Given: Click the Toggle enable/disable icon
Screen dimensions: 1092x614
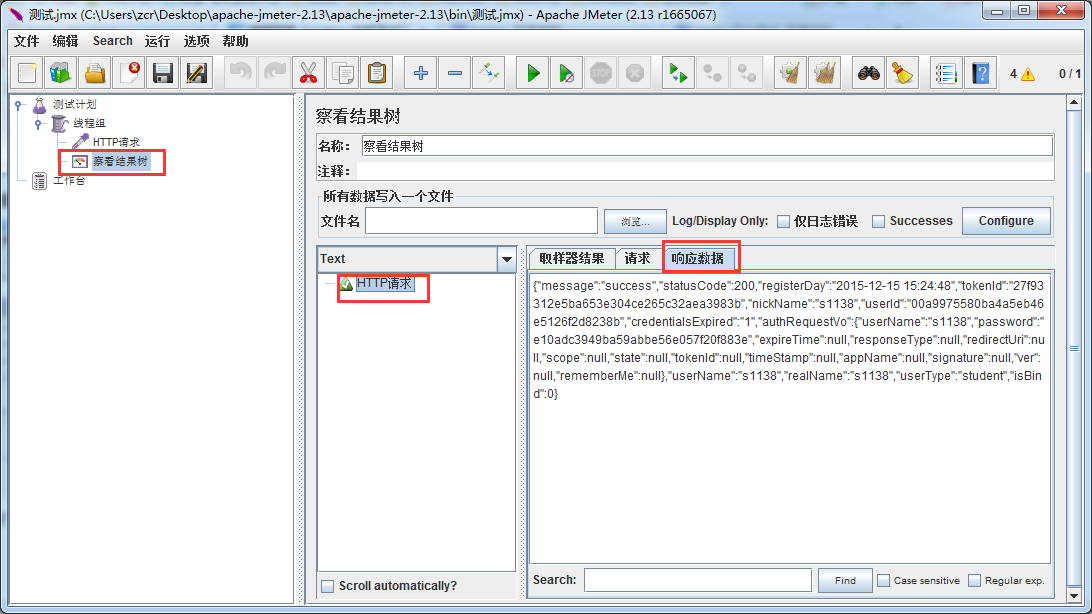Looking at the screenshot, I should [x=489, y=73].
